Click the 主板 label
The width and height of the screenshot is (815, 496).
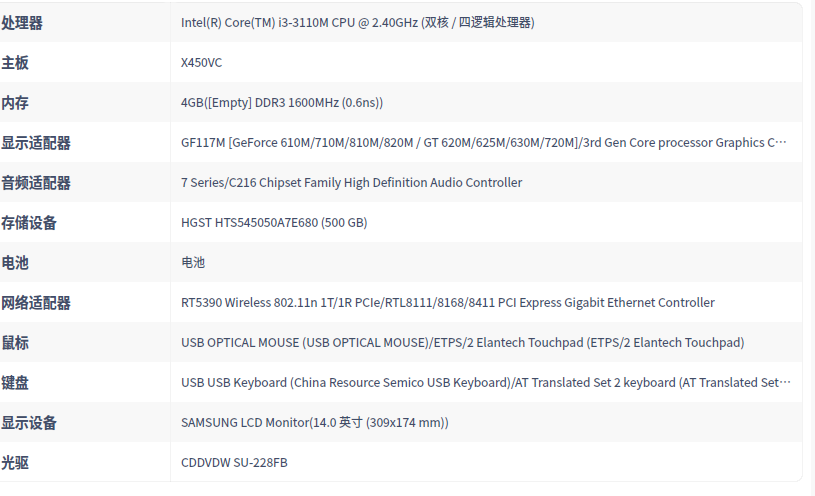coord(15,63)
